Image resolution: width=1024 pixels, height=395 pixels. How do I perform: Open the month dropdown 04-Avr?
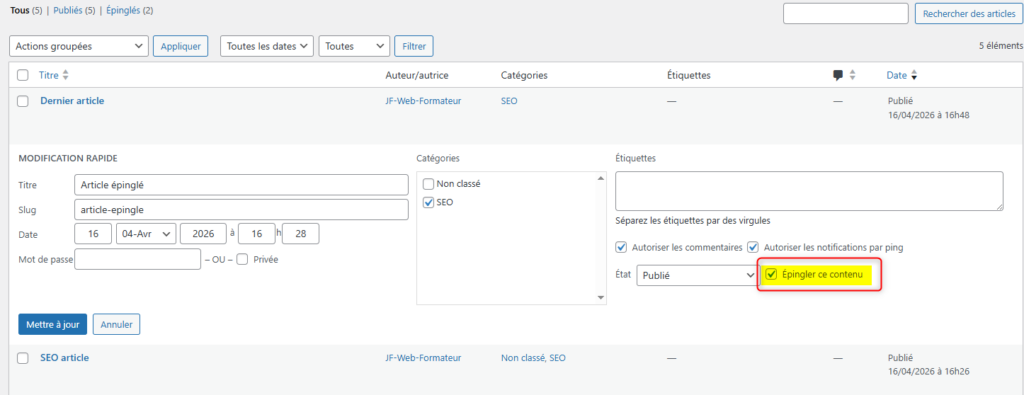point(146,234)
